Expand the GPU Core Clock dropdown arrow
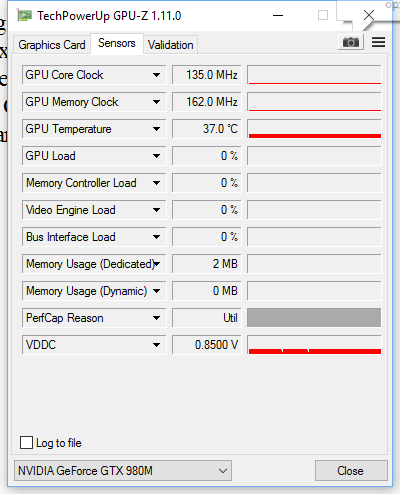The height and width of the screenshot is (494, 400). (x=156, y=75)
